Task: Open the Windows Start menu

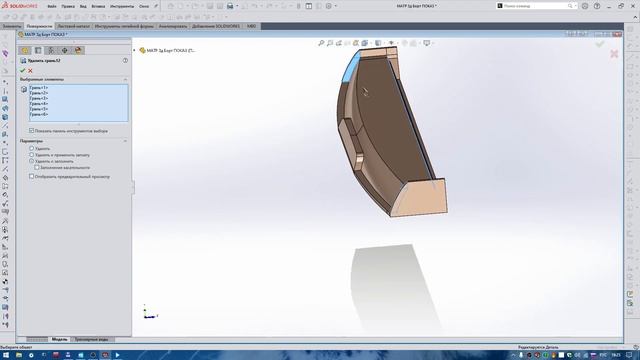Action: tap(6, 355)
